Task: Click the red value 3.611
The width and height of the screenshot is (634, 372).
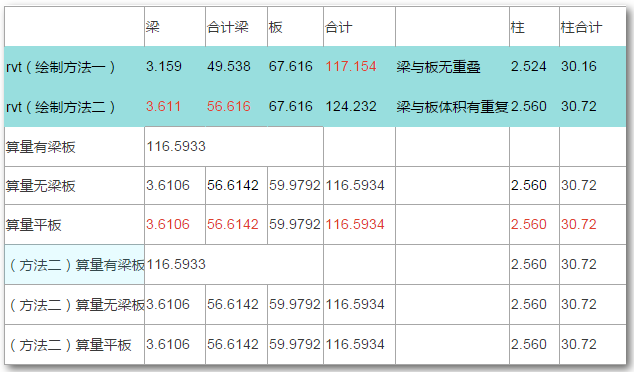Action: (x=163, y=106)
